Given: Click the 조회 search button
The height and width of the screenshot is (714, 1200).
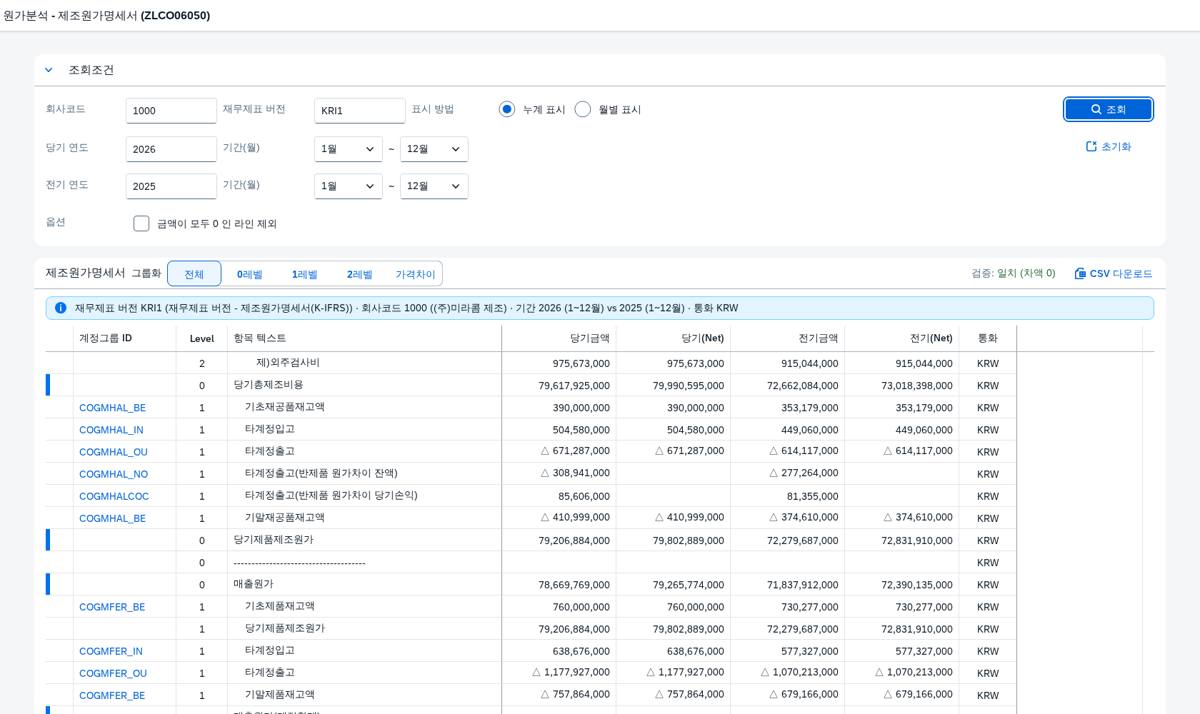Looking at the screenshot, I should point(1108,109).
